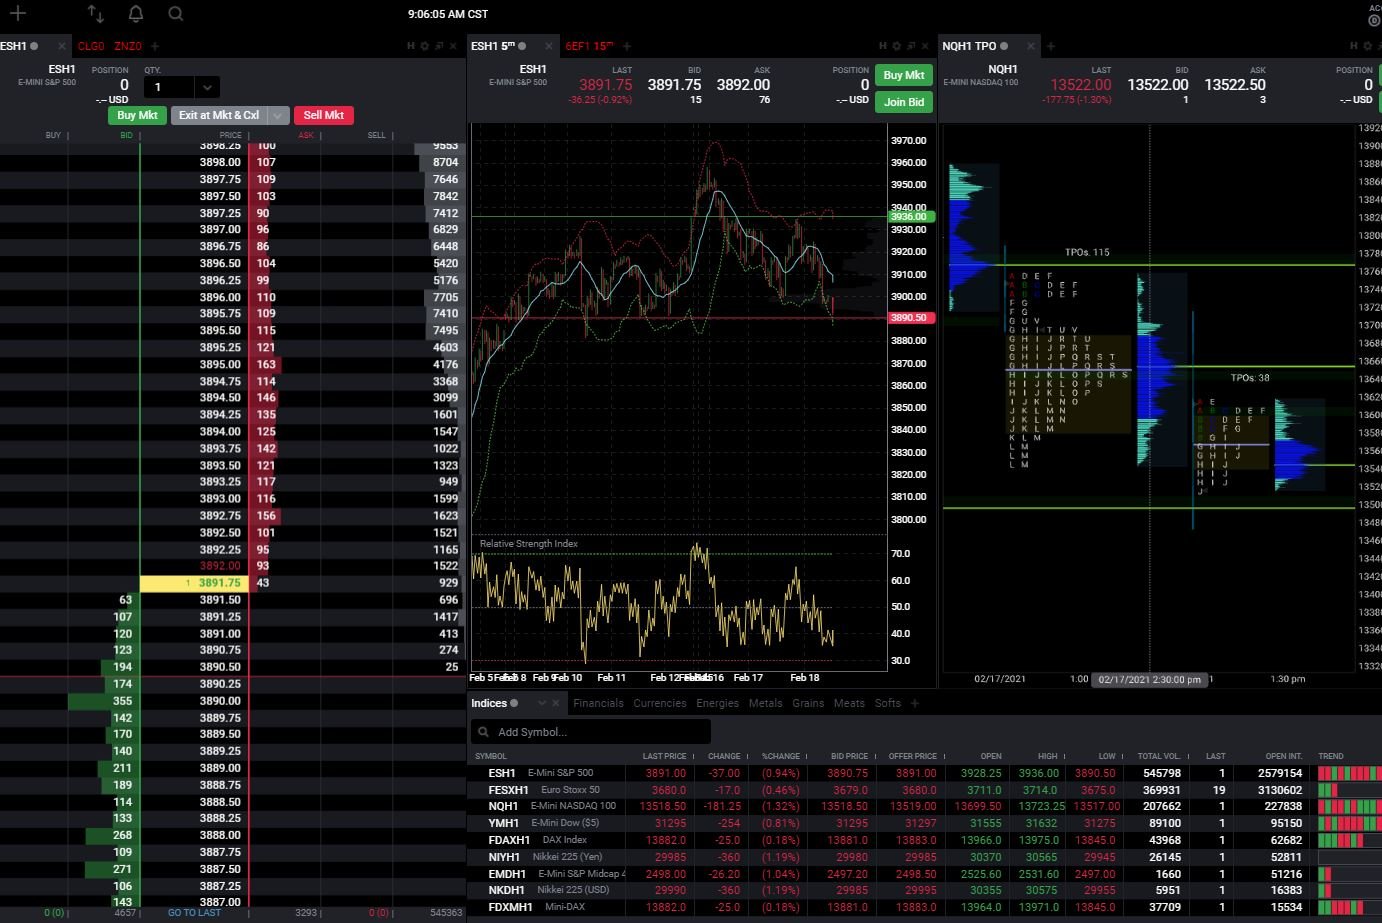Viewport: 1382px width, 923px height.
Task: Open the Exit at Mkt & Cxl dropdown arrow
Action: pos(277,115)
